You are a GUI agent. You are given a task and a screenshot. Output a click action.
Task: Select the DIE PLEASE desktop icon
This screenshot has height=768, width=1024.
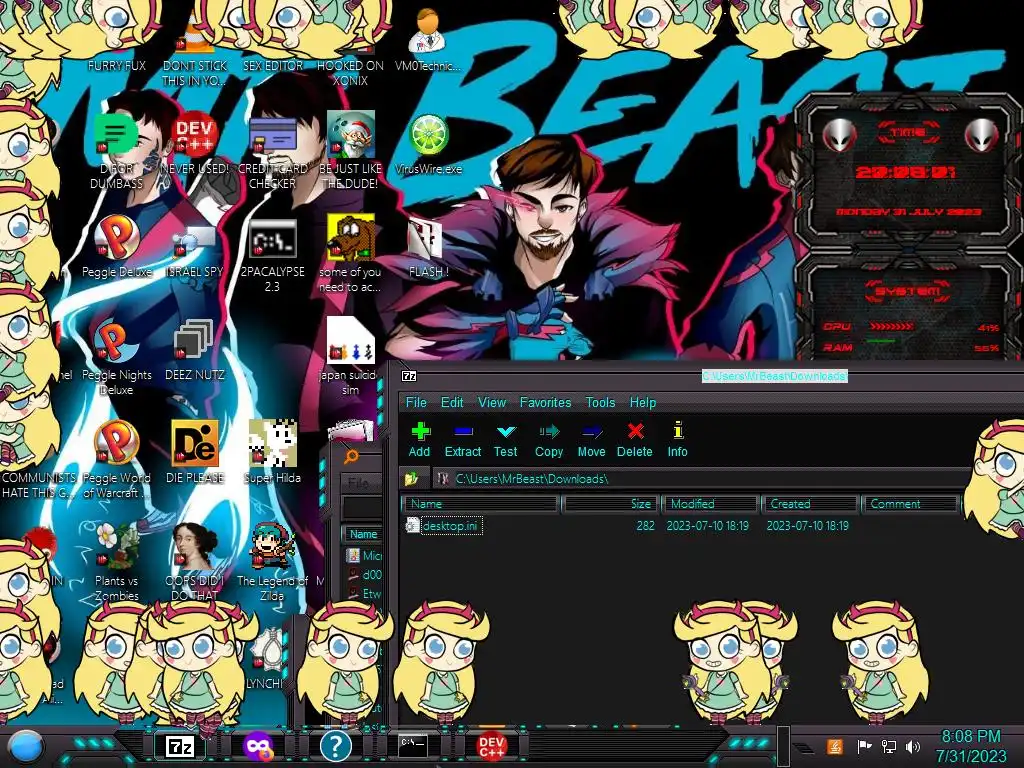(x=195, y=452)
